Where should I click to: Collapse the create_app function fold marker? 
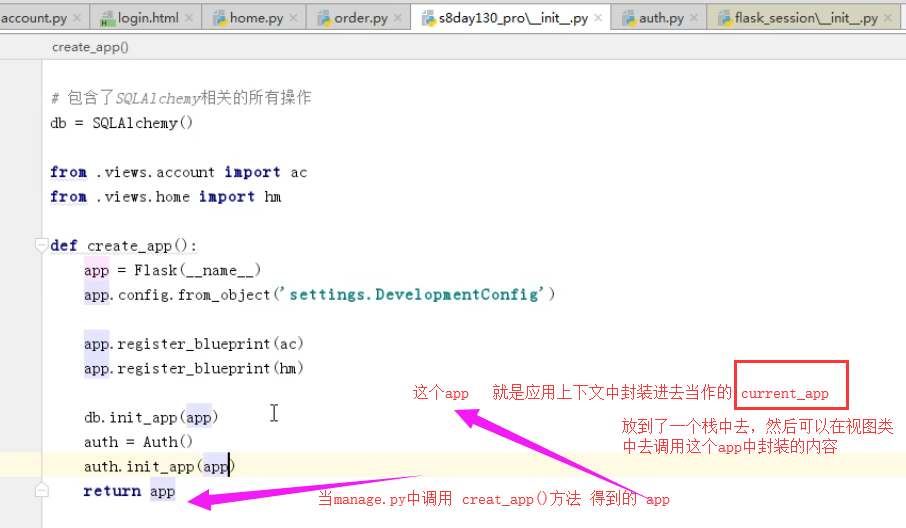point(41,245)
